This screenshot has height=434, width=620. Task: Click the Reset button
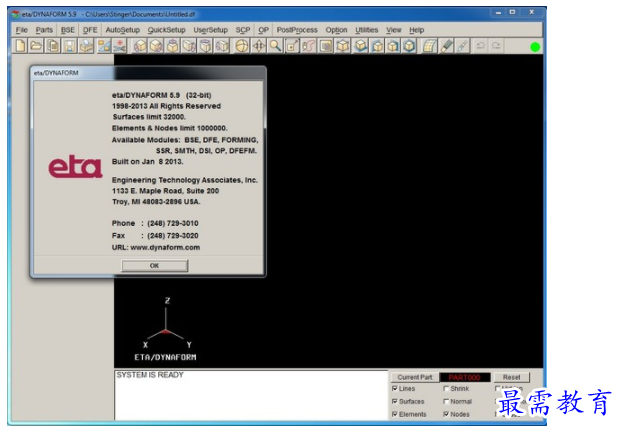tap(511, 377)
